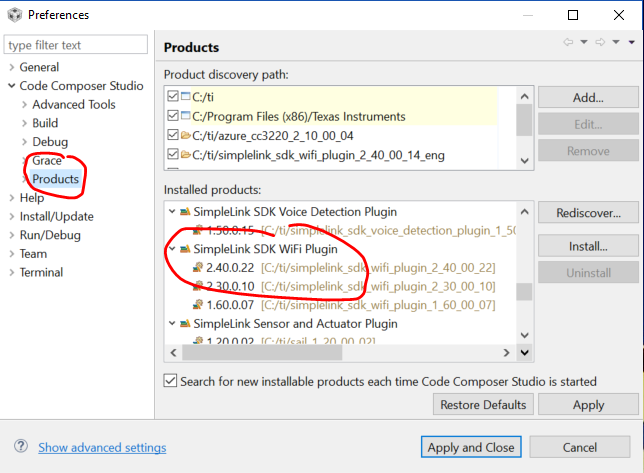644x473 pixels.
Task: Click the back navigation arrow icon
Action: tap(569, 42)
